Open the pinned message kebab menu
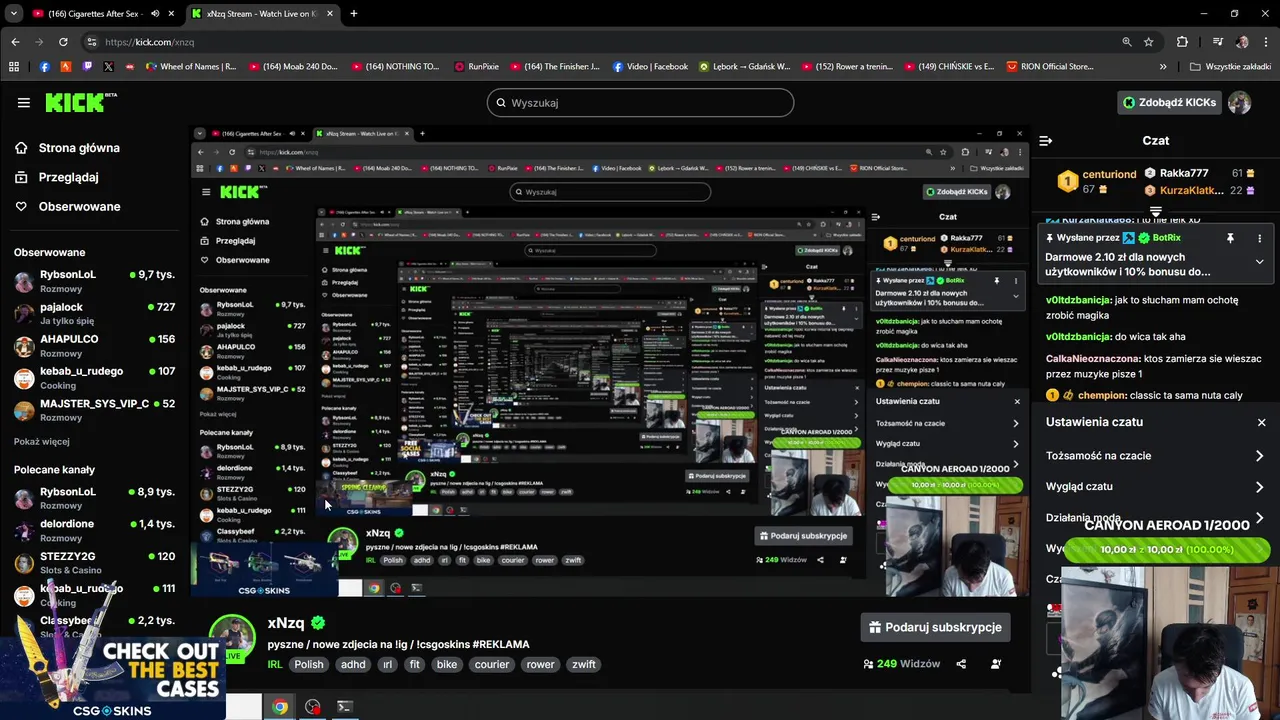Viewport: 1280px width, 720px height. point(1259,238)
